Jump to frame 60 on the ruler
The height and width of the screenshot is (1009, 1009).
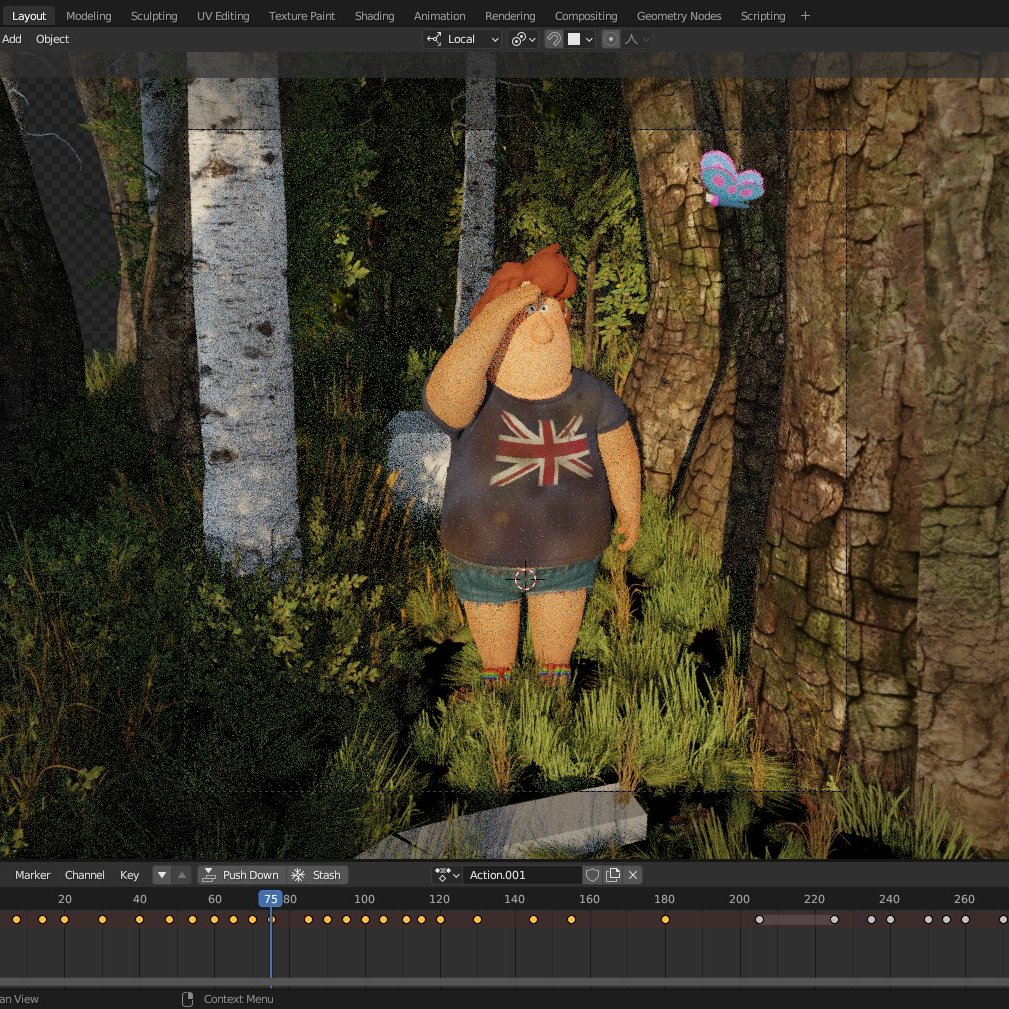point(214,899)
